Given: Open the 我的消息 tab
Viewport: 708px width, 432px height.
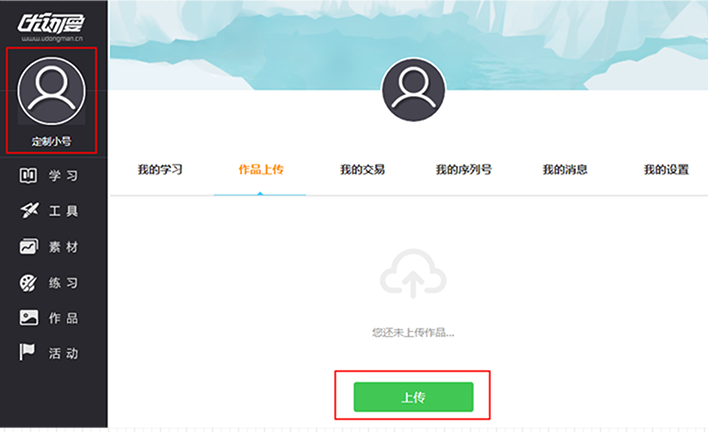Looking at the screenshot, I should [565, 170].
